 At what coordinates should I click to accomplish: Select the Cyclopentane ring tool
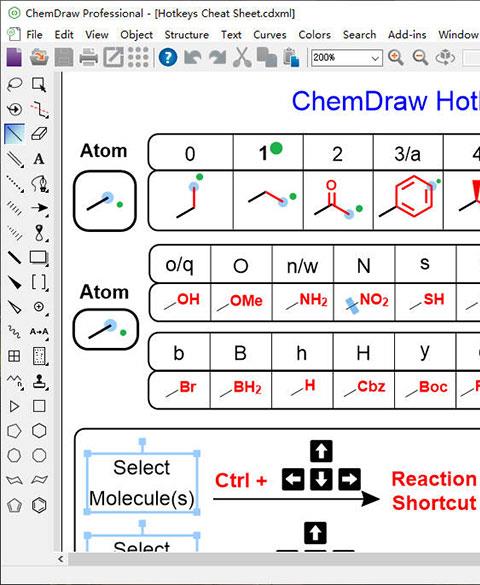tap(15, 431)
